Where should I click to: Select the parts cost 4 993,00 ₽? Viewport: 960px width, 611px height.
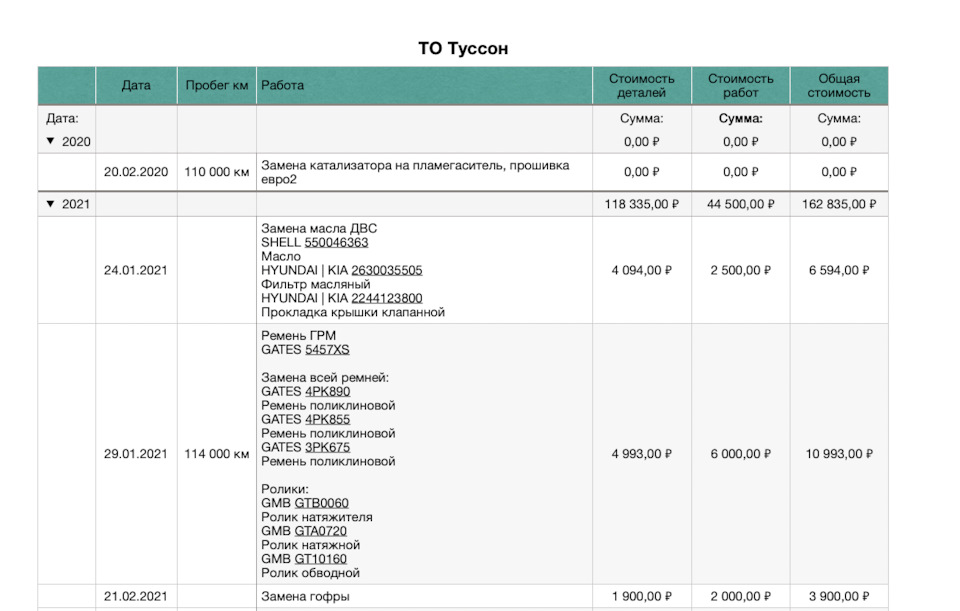(x=642, y=454)
